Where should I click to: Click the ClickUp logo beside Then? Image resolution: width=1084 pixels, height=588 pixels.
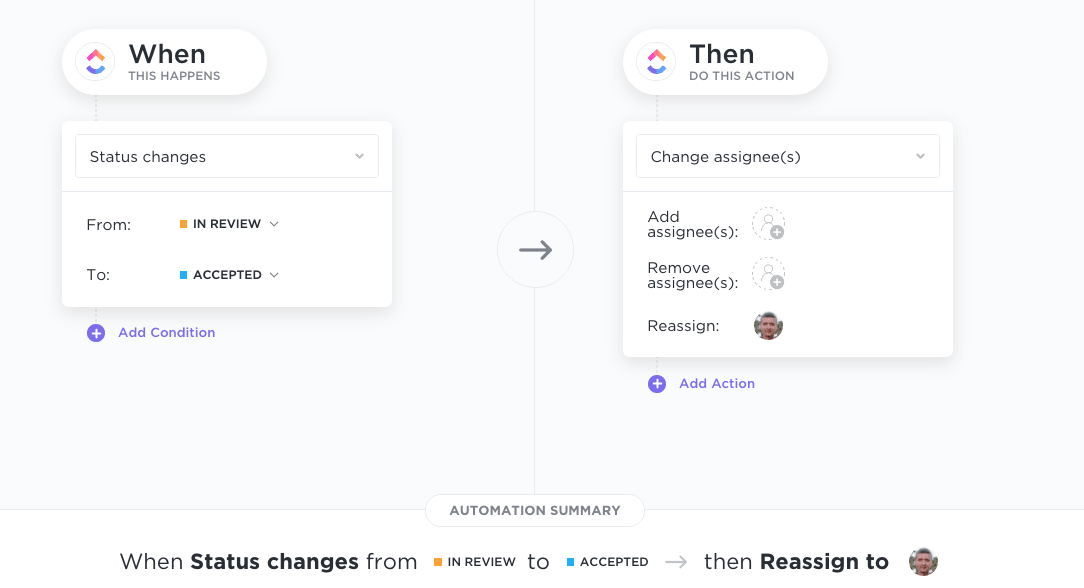point(656,61)
